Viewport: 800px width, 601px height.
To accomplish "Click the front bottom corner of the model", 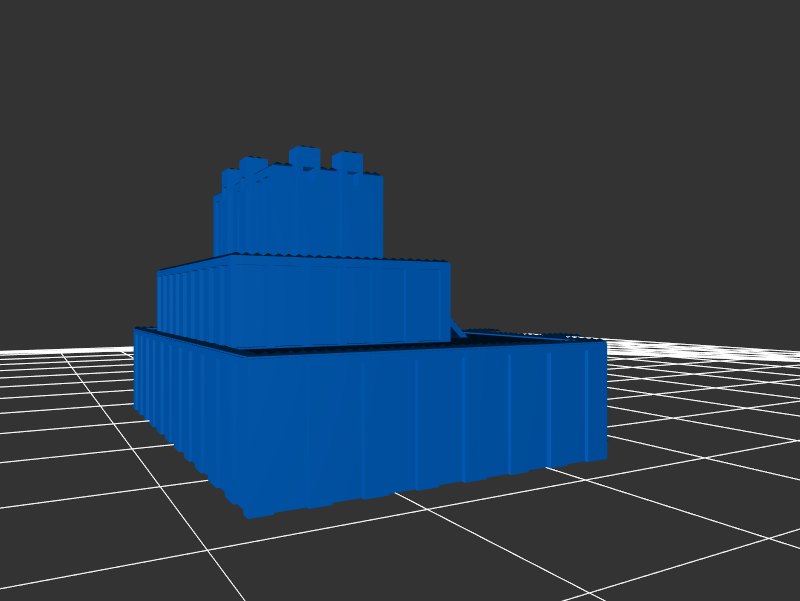I will [x=248, y=512].
